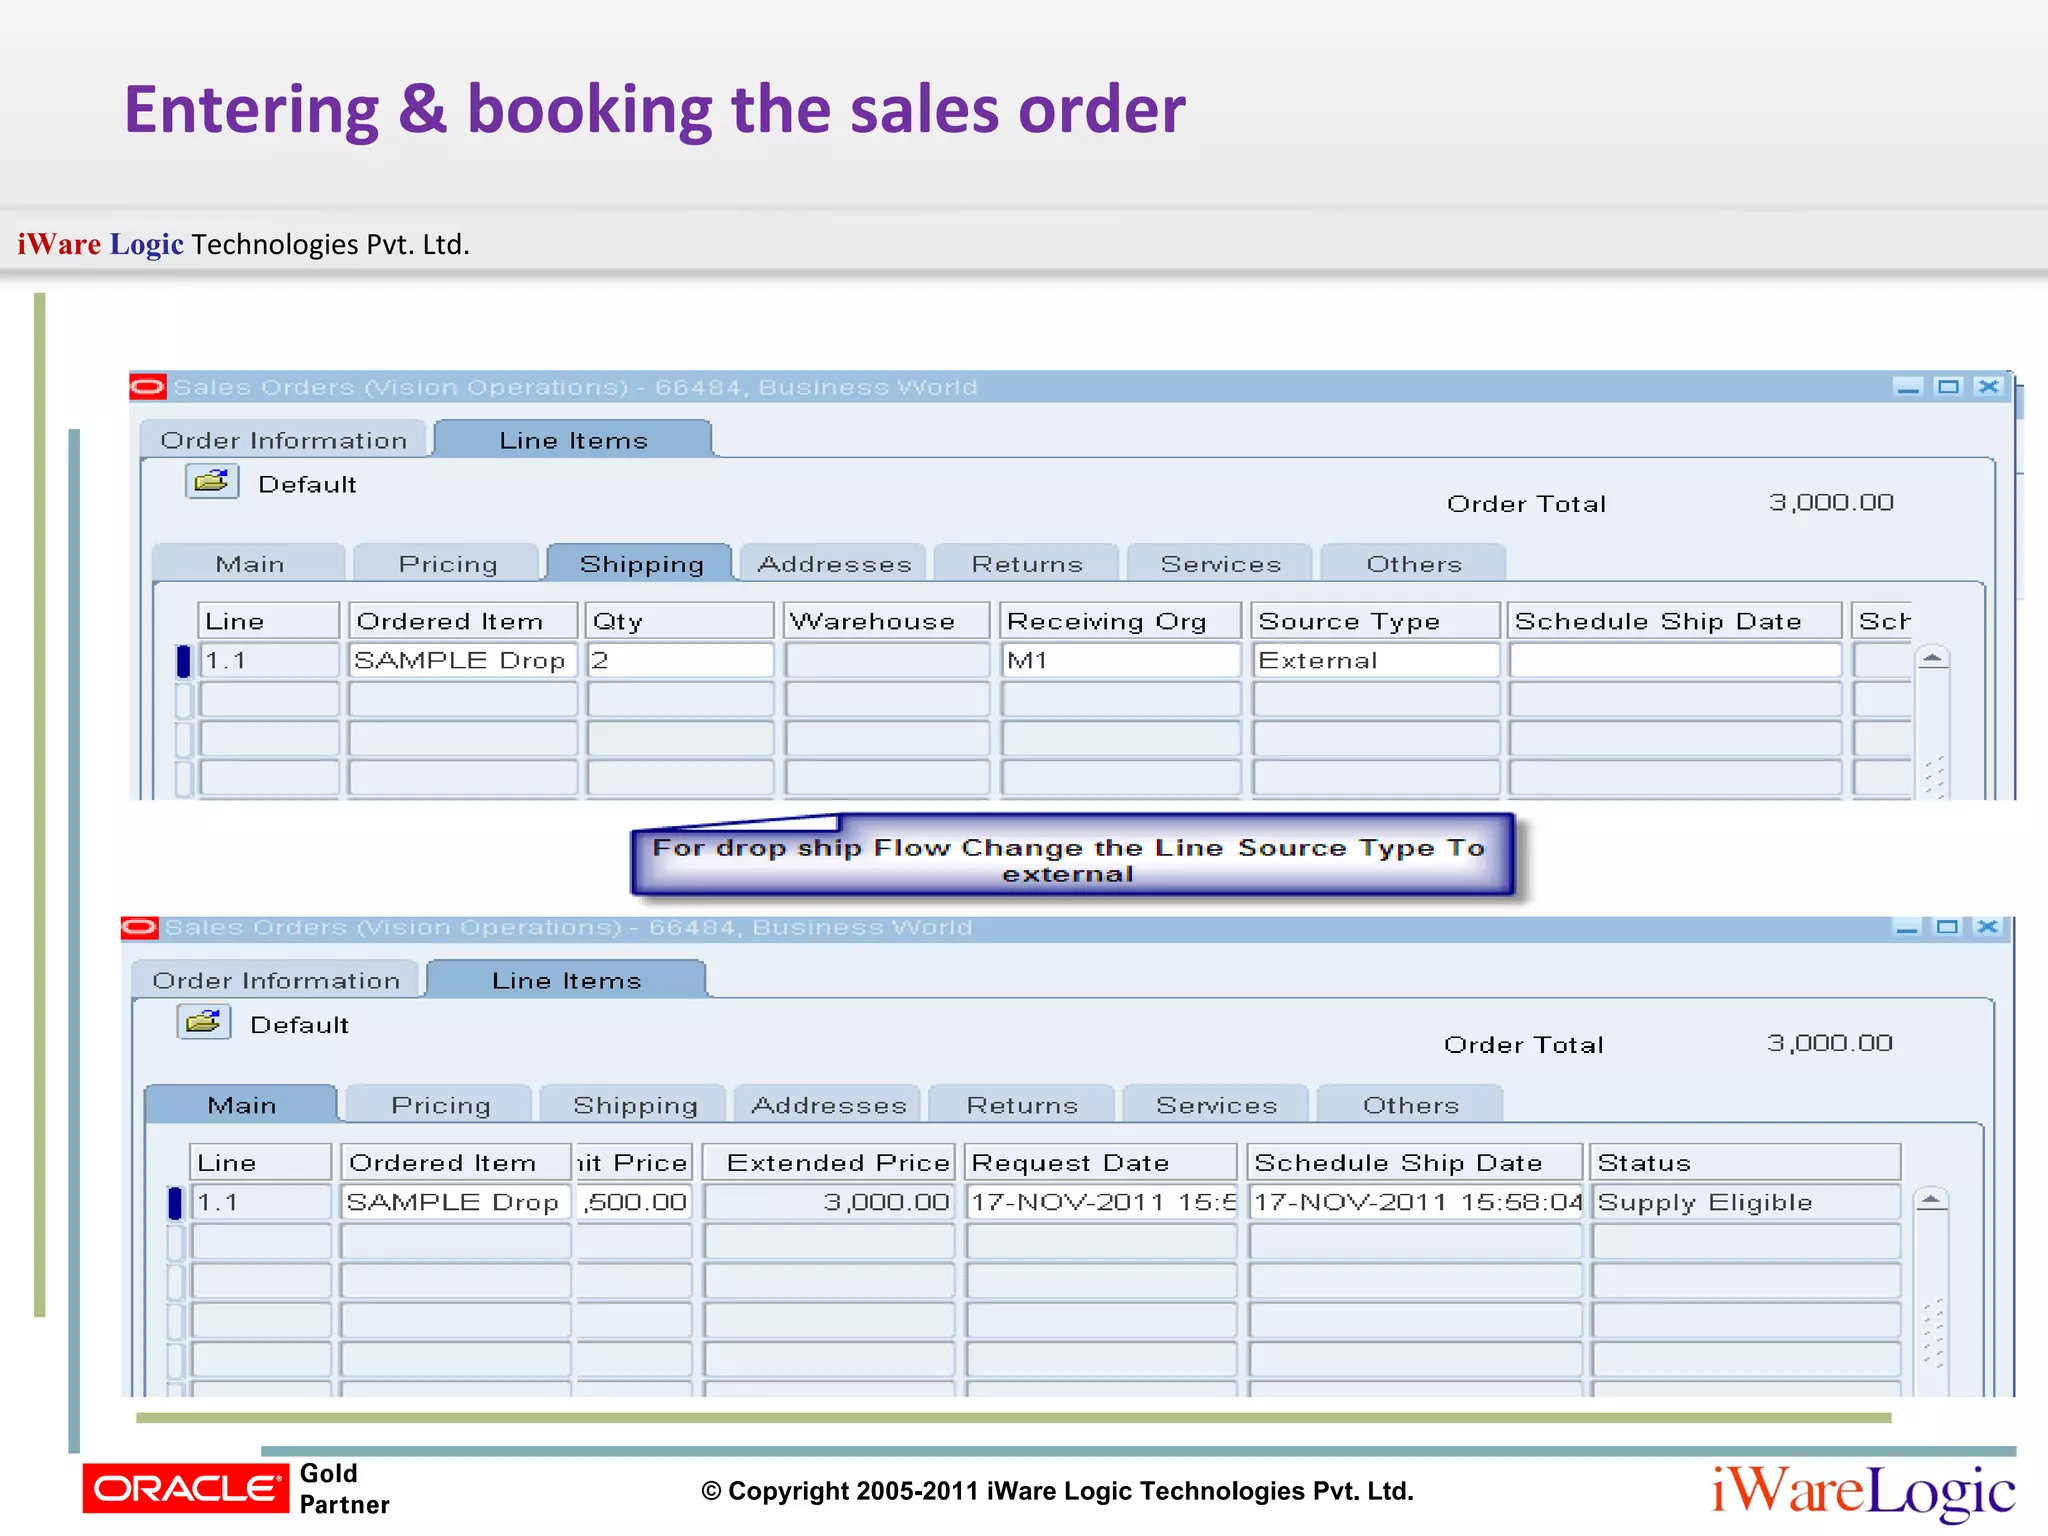Close the upper Sales Orders window
This screenshot has height=1536, width=2048.
[1989, 387]
